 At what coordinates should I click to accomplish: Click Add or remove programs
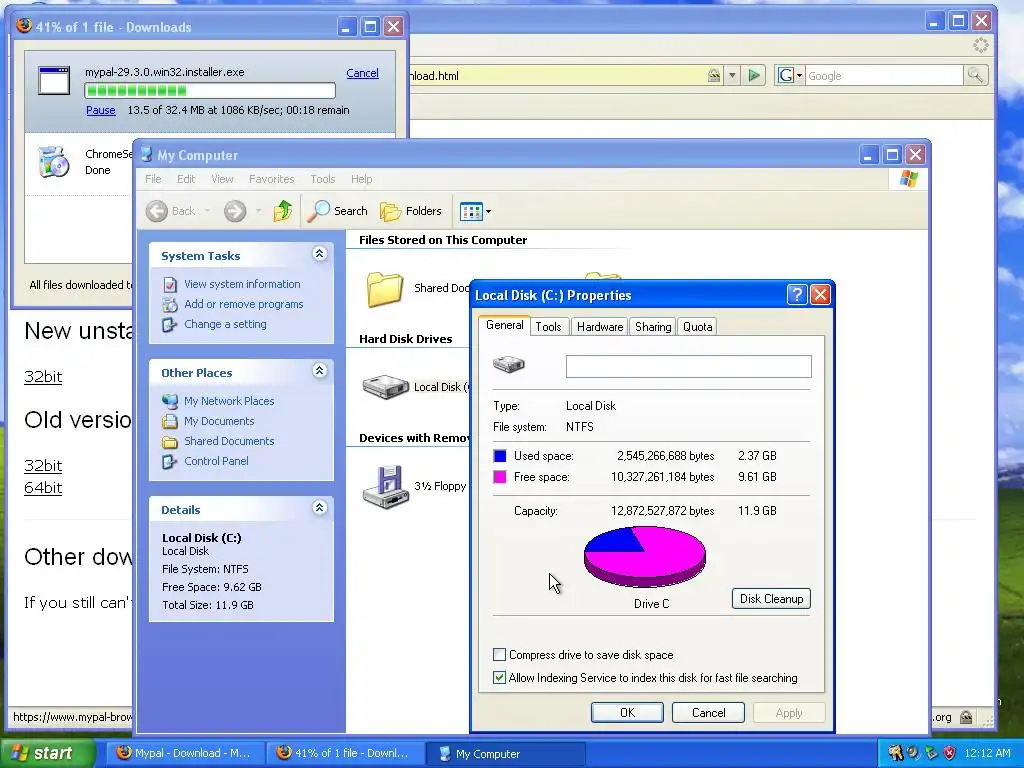click(244, 304)
